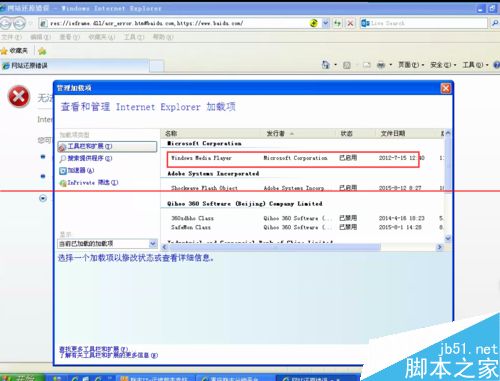The image size is (500, 381).
Task: Open the 收藏夹(A) menu
Action: point(101,37)
